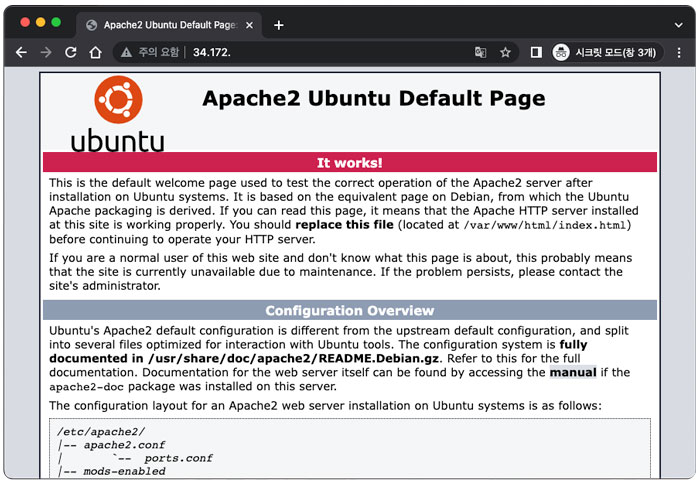Expand the tab search chevron

(x=679, y=25)
